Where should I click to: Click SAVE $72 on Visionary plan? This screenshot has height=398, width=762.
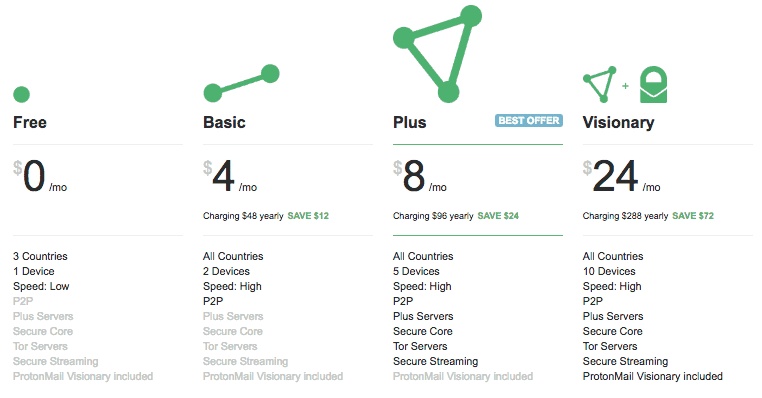pyautogui.click(x=693, y=216)
